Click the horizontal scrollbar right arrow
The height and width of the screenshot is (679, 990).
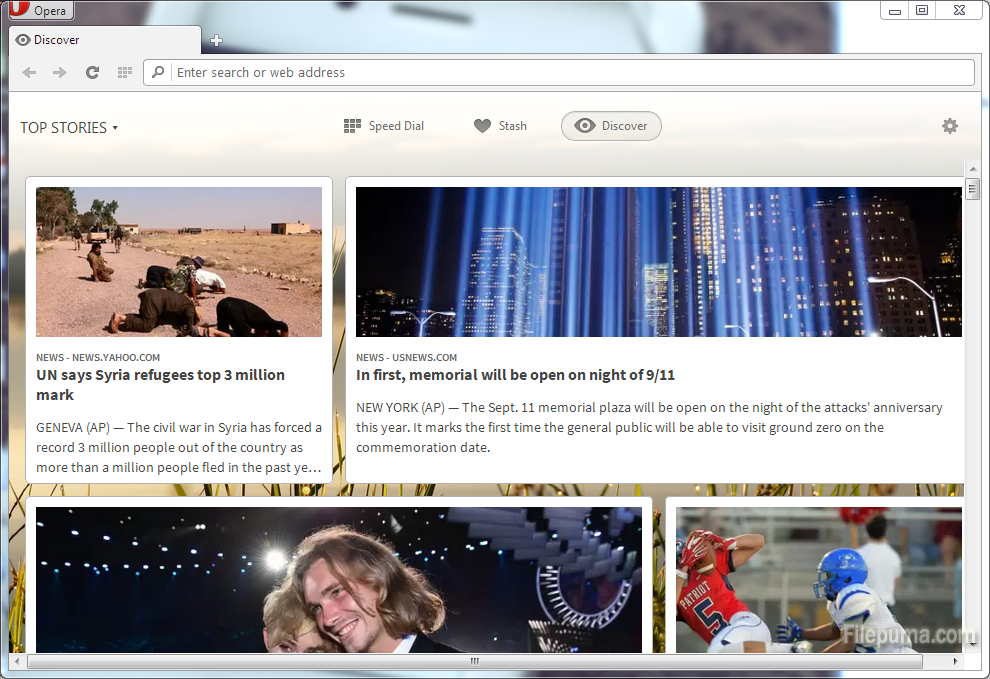[955, 661]
